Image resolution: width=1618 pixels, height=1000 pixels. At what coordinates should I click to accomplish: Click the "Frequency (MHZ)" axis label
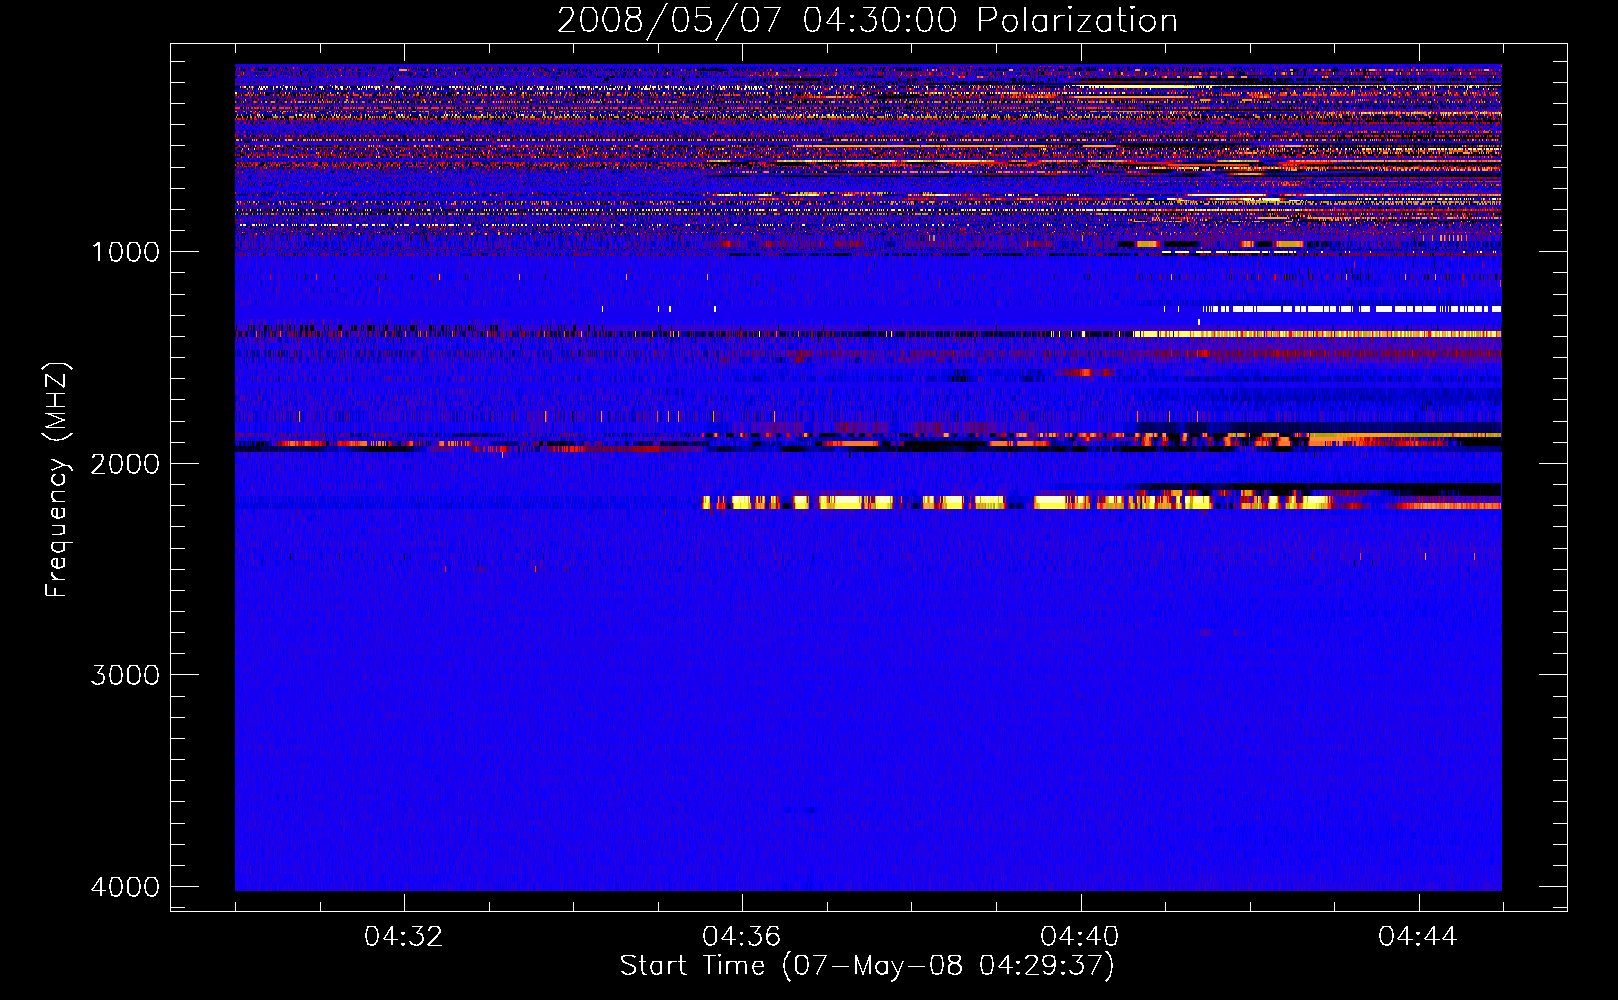[x=57, y=479]
